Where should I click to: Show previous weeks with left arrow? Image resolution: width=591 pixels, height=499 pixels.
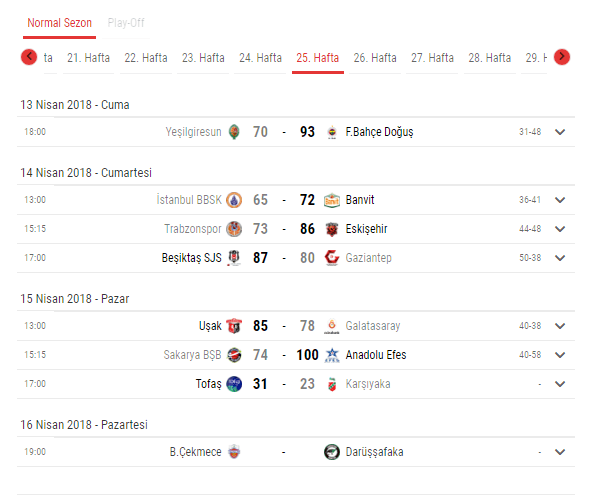(x=29, y=57)
